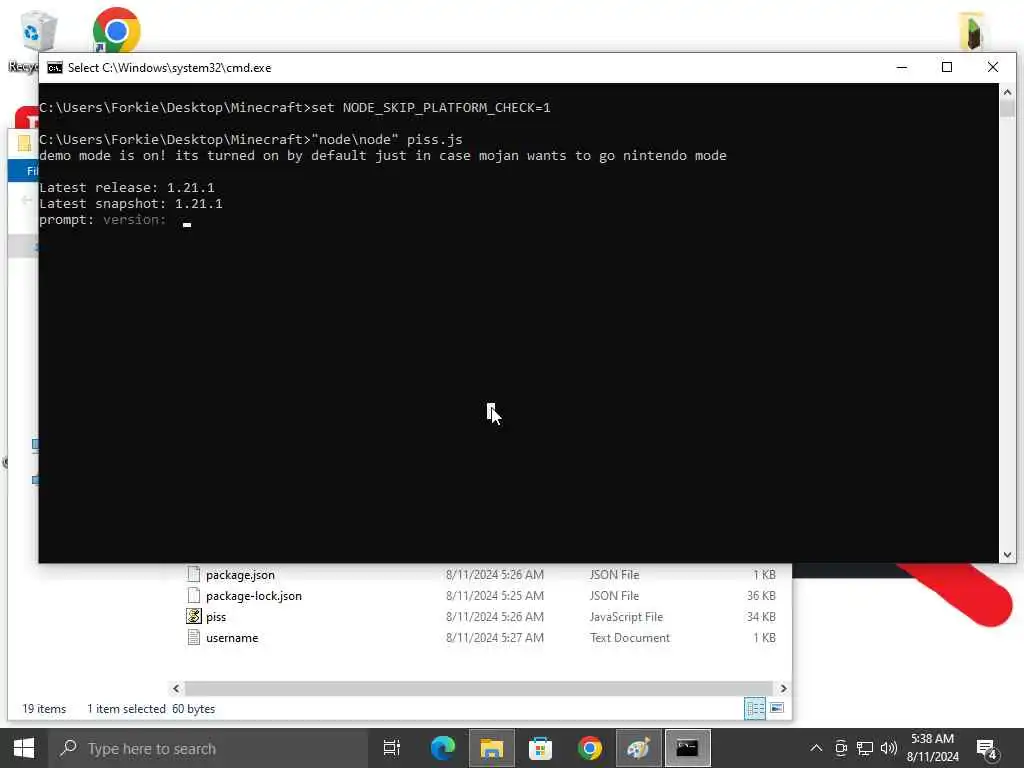Click the Task View taskbar button
Screen dimensions: 1024x768
click(392, 748)
